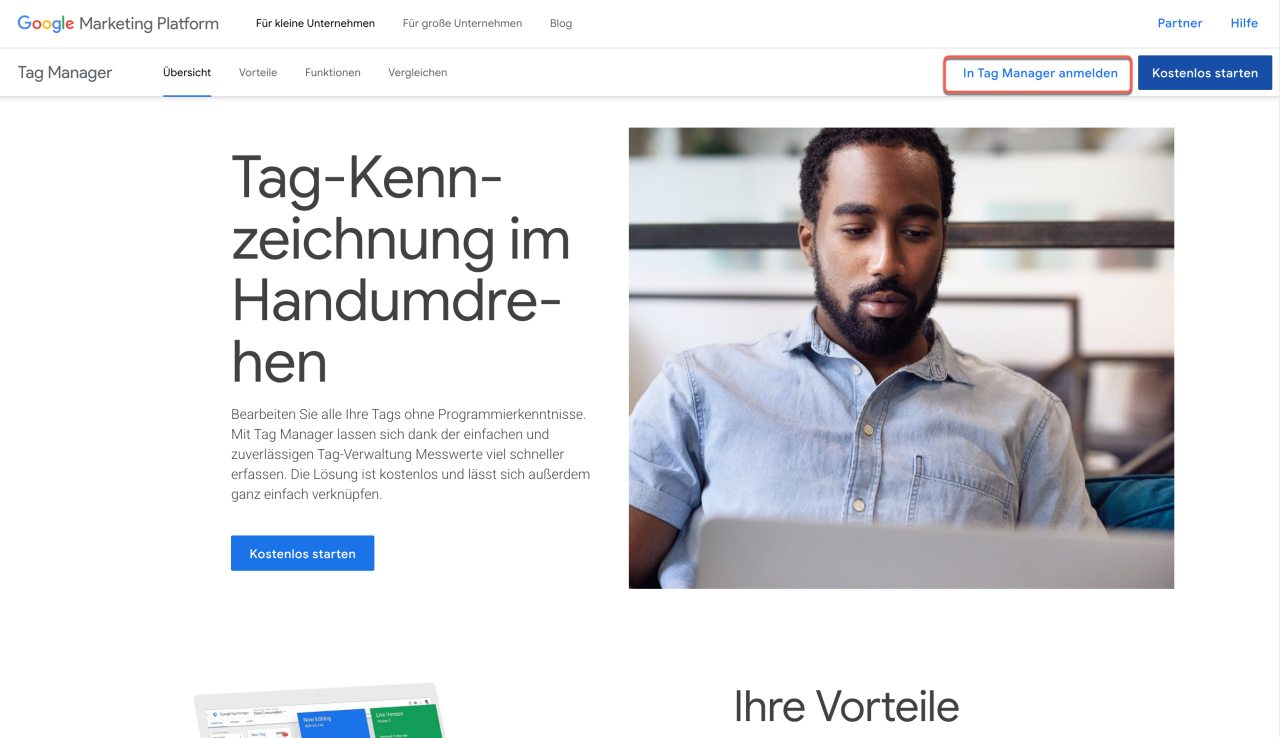Click the Bearbeiten Sie alle Ihre Tags paragraph
This screenshot has height=738, width=1280.
pos(410,454)
